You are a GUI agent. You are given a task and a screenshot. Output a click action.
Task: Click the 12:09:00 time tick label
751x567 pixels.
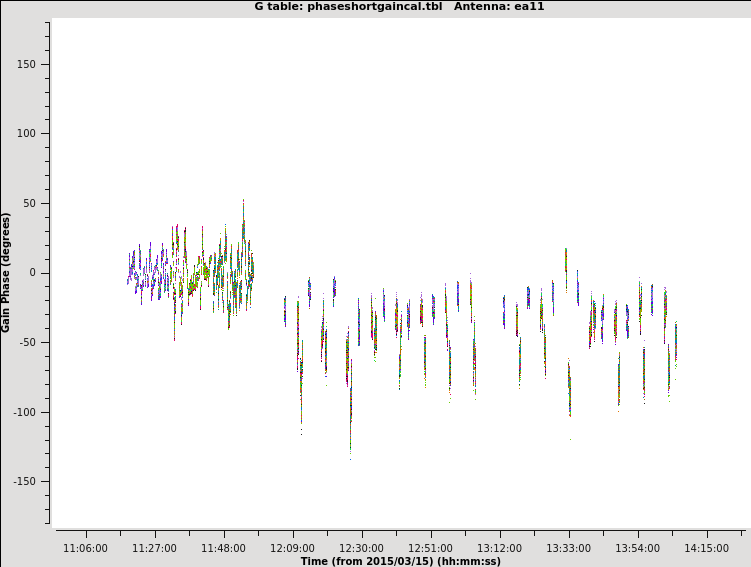(292, 548)
